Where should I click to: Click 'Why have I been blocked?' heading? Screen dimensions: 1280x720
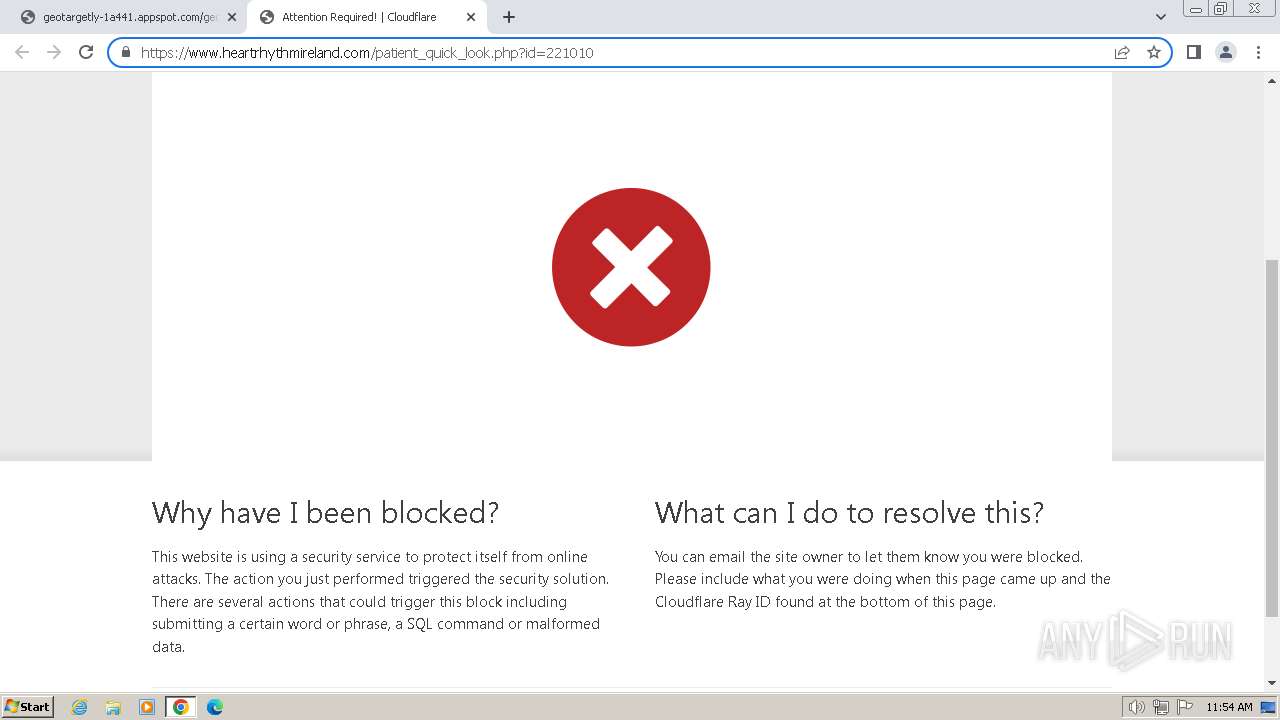[325, 513]
